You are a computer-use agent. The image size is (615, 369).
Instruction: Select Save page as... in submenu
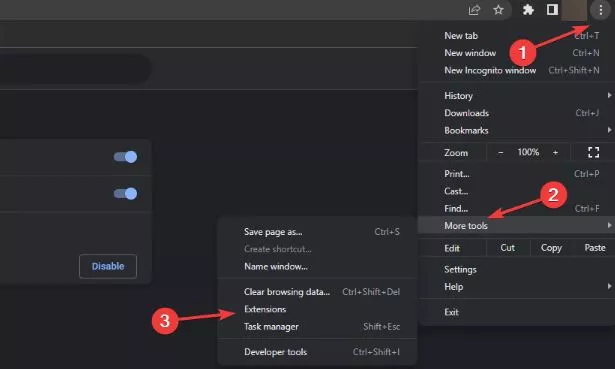tap(317, 232)
